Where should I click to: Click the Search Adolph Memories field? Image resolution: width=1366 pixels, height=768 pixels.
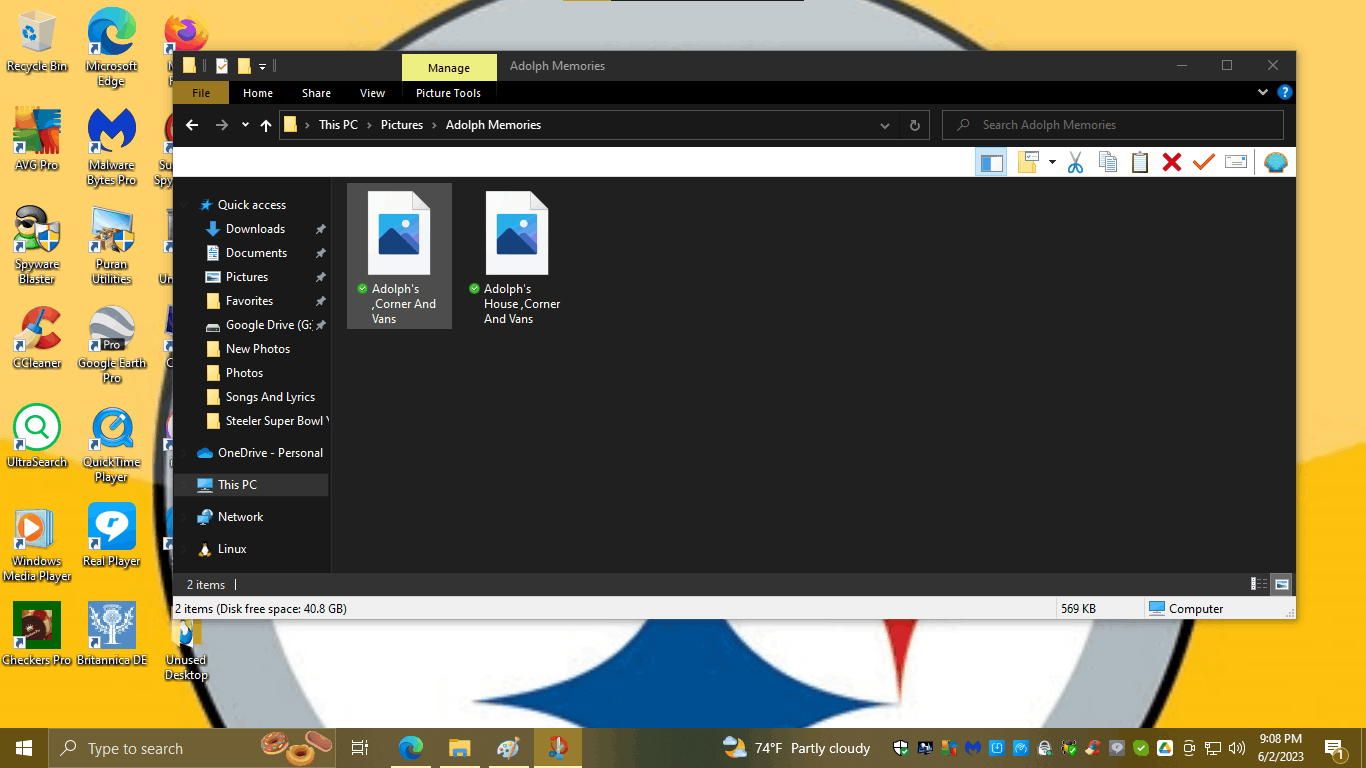coord(1112,125)
